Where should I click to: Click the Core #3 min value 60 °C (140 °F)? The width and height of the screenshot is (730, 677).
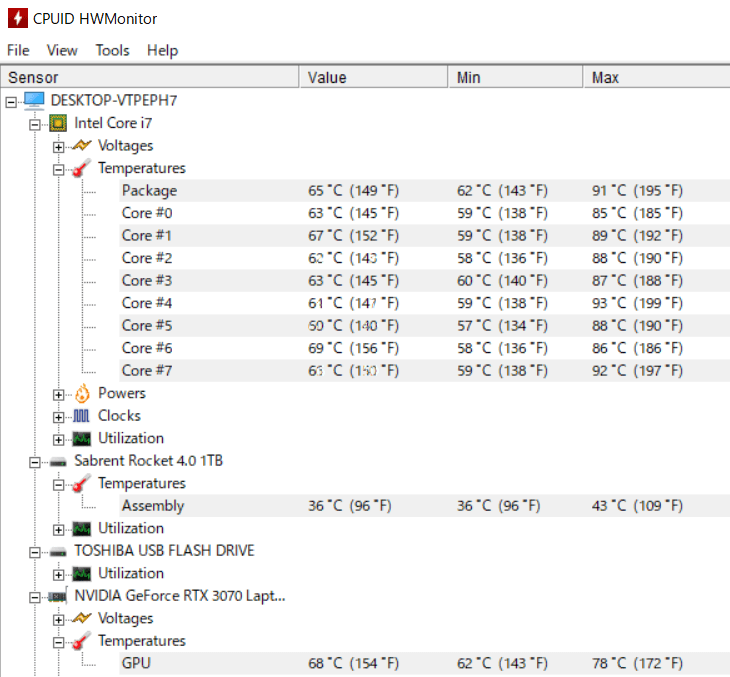pos(502,280)
